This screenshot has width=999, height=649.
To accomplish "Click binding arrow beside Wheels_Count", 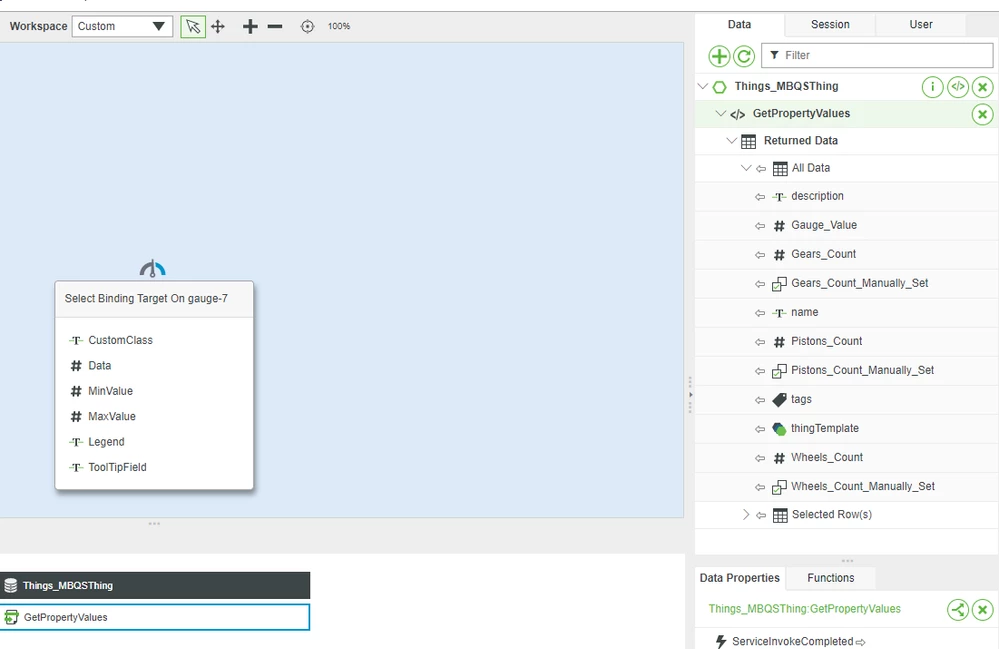I will click(759, 458).
